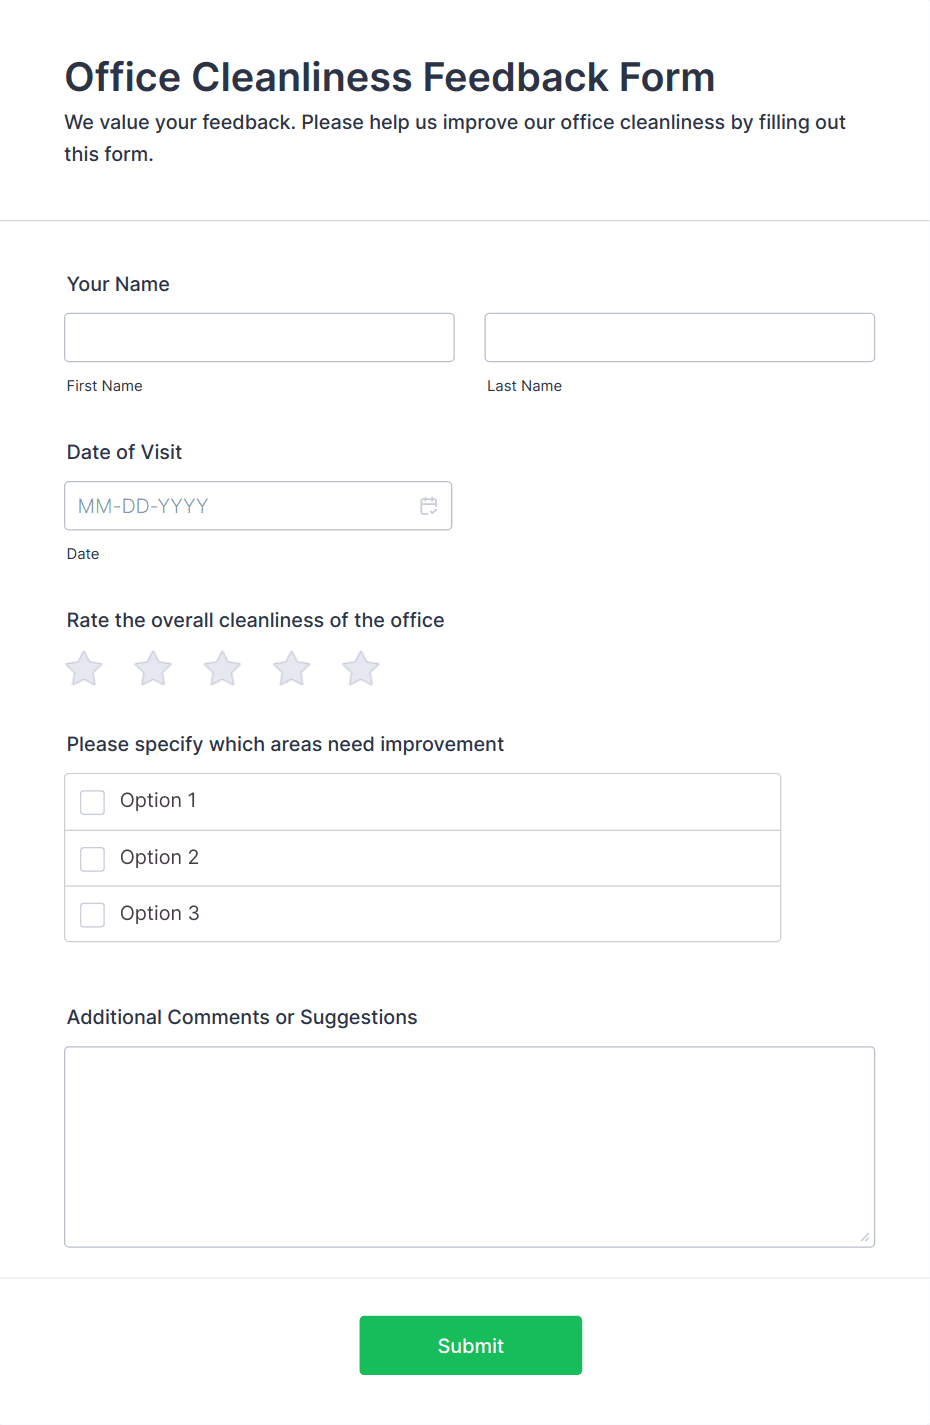This screenshot has height=1425, width=930.
Task: Check the Option 3 checkbox
Action: pos(92,914)
